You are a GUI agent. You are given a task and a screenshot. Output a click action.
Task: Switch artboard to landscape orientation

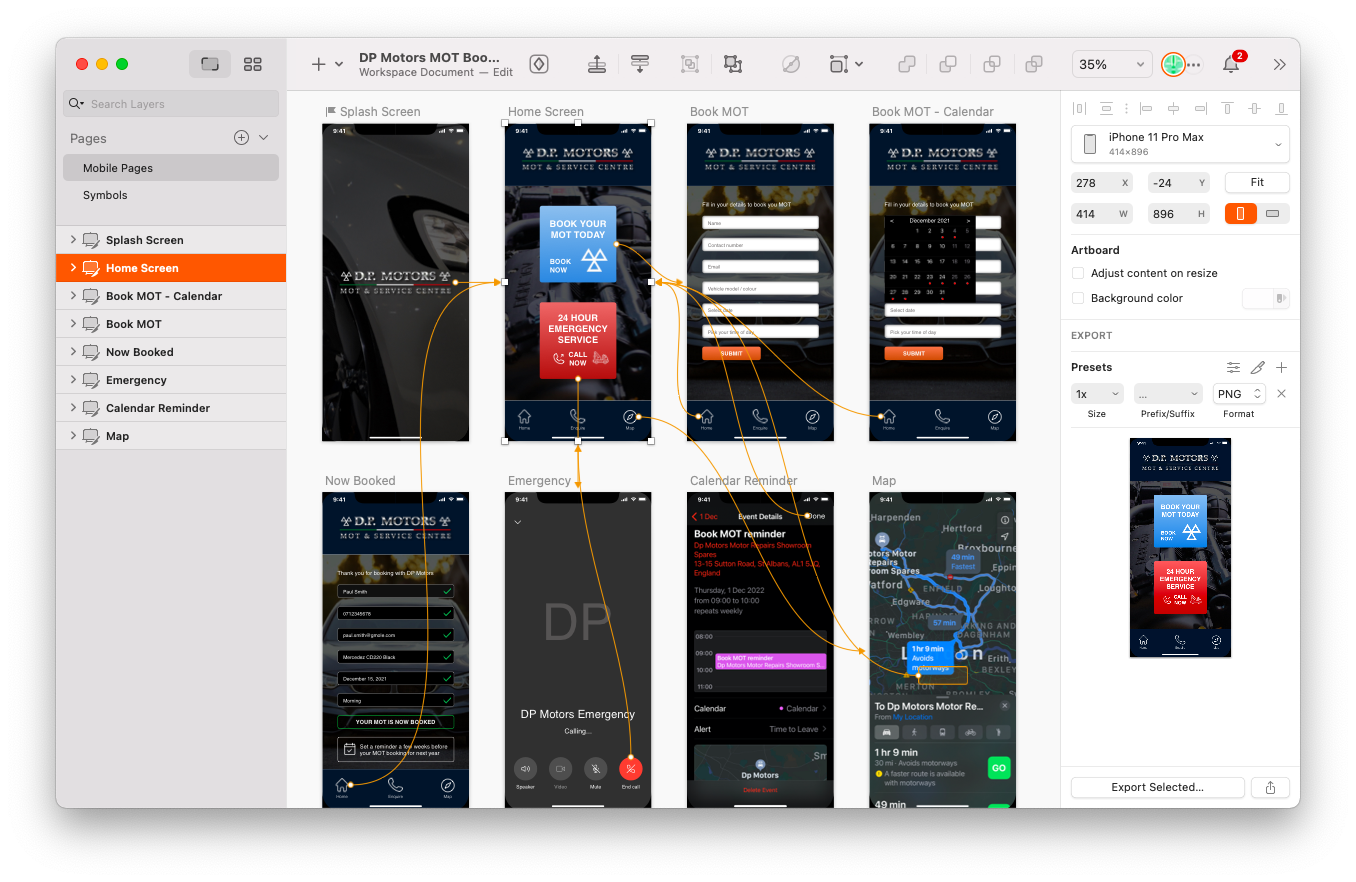coord(1272,213)
